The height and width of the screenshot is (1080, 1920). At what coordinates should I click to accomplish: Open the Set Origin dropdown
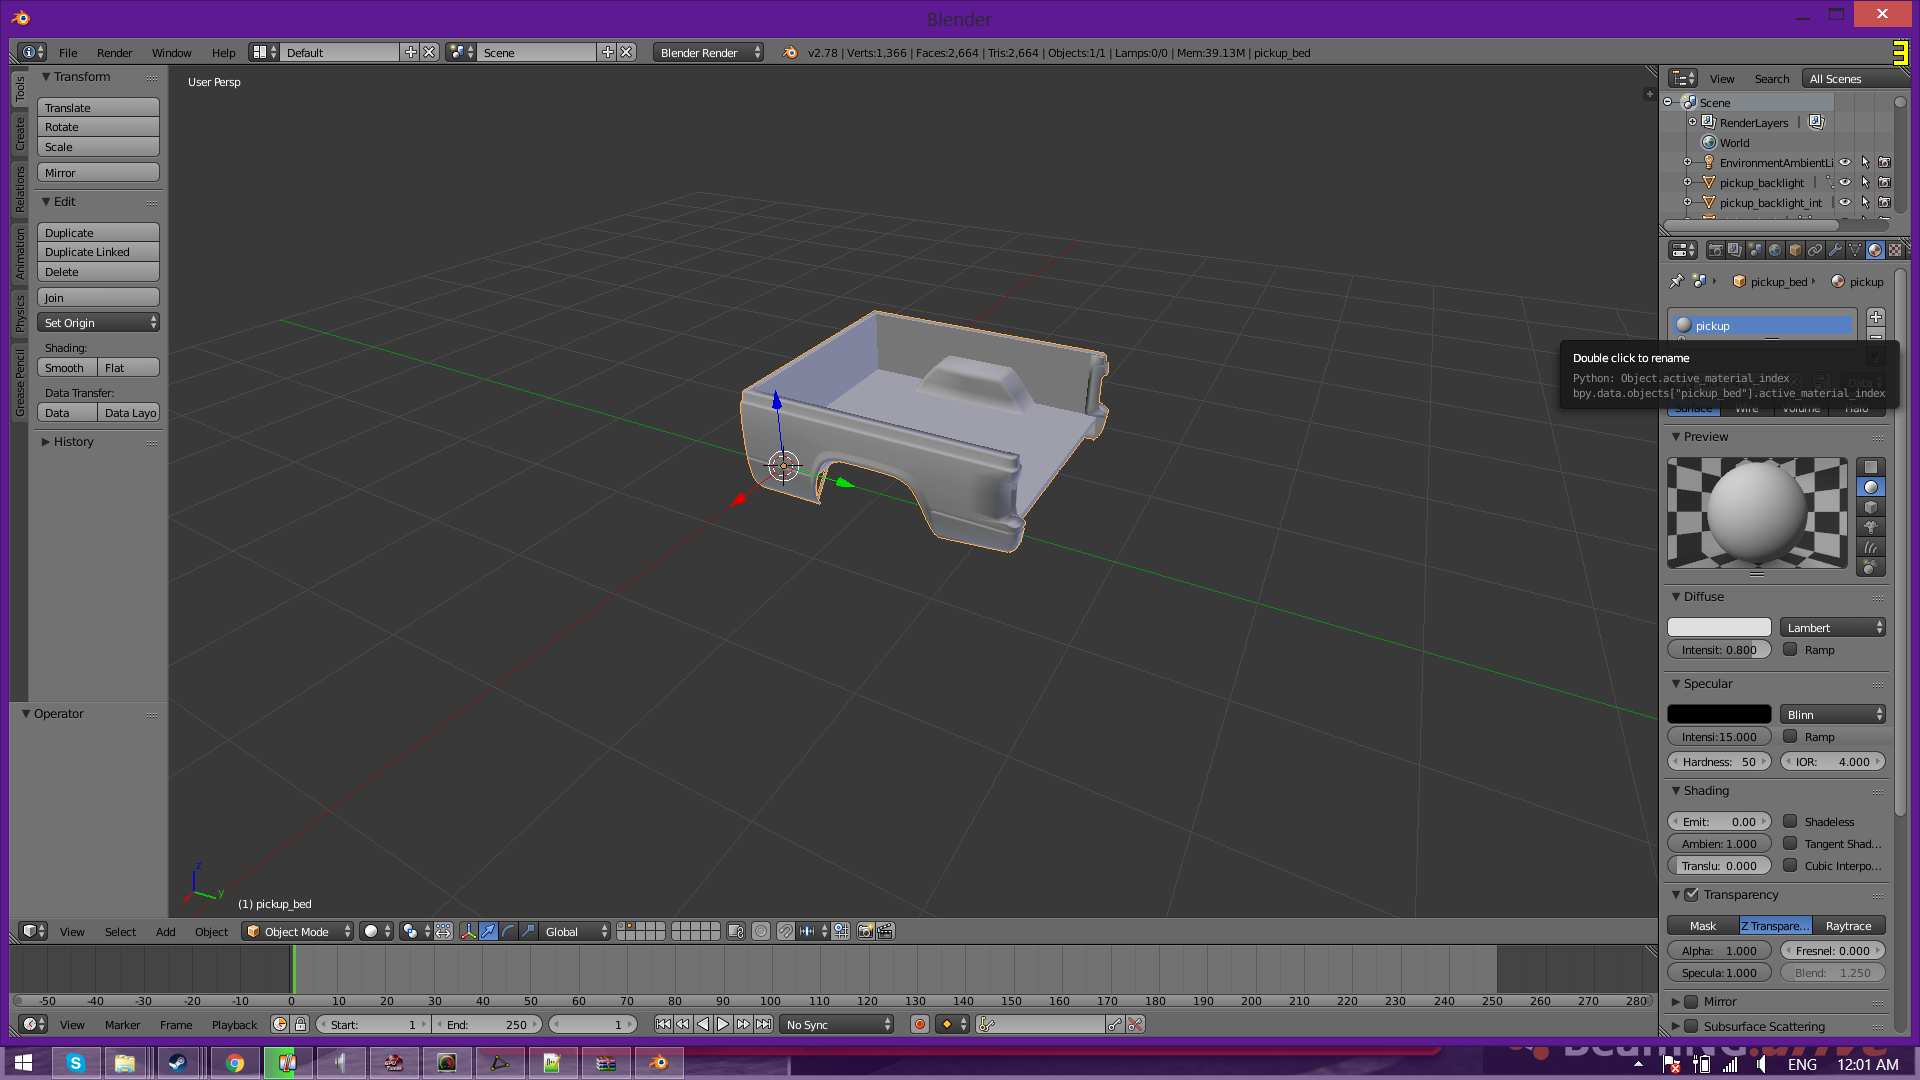(x=98, y=323)
